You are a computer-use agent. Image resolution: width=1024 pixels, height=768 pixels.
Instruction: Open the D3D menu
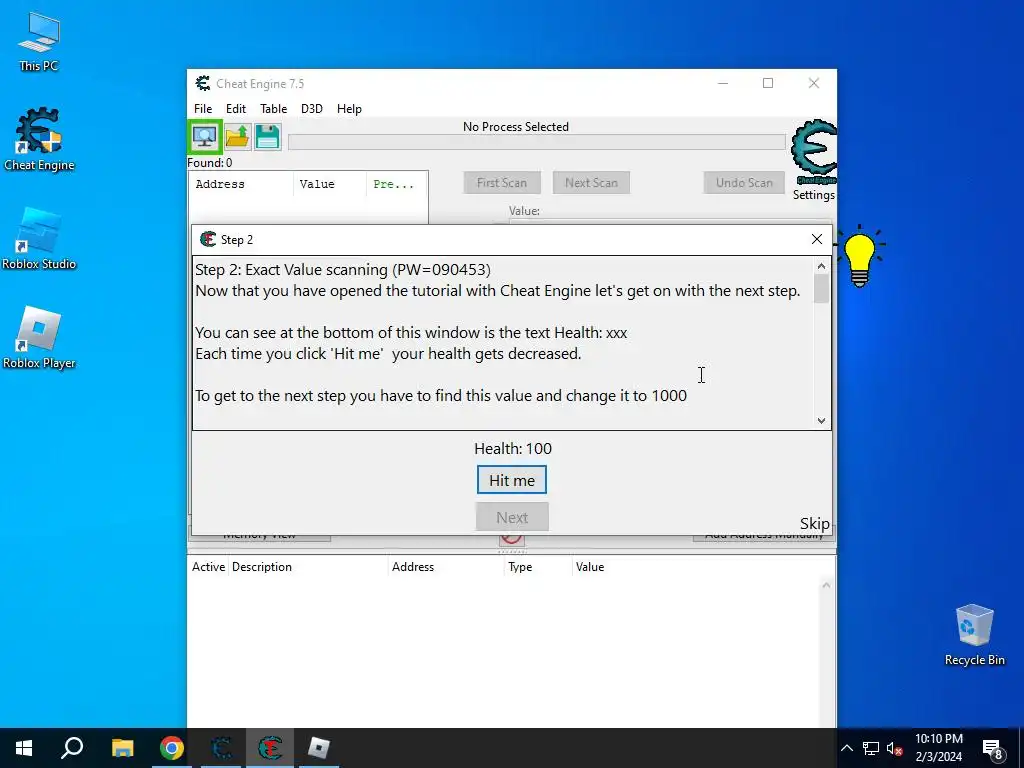tap(312, 108)
